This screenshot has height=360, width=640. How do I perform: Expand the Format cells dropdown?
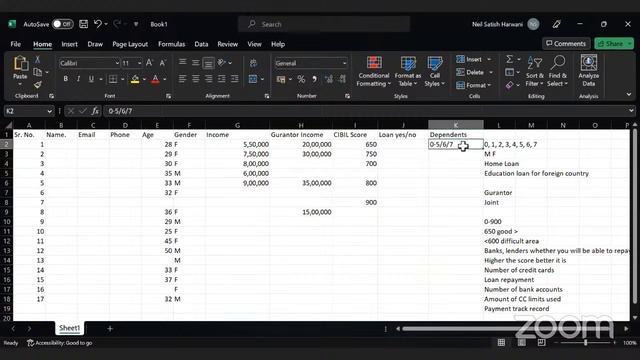pyautogui.click(x=489, y=85)
